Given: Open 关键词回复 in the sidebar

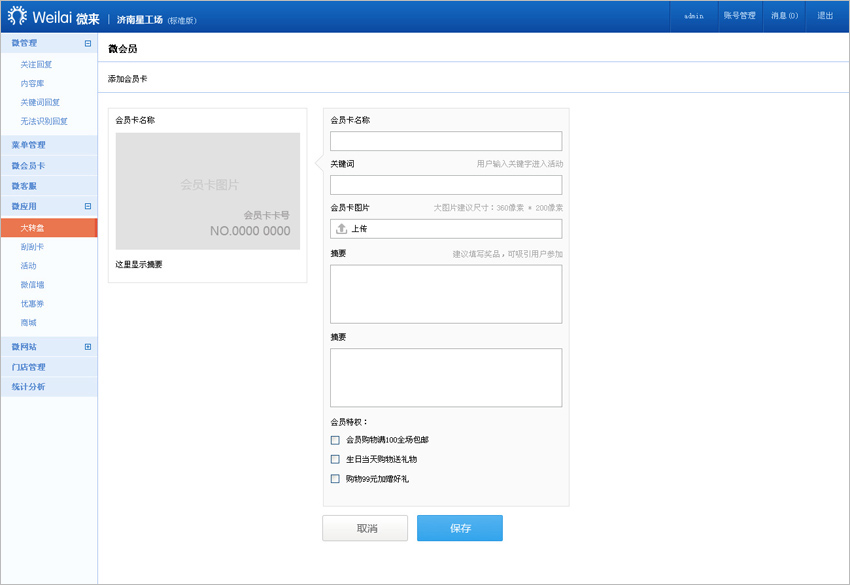Looking at the screenshot, I should 40,102.
